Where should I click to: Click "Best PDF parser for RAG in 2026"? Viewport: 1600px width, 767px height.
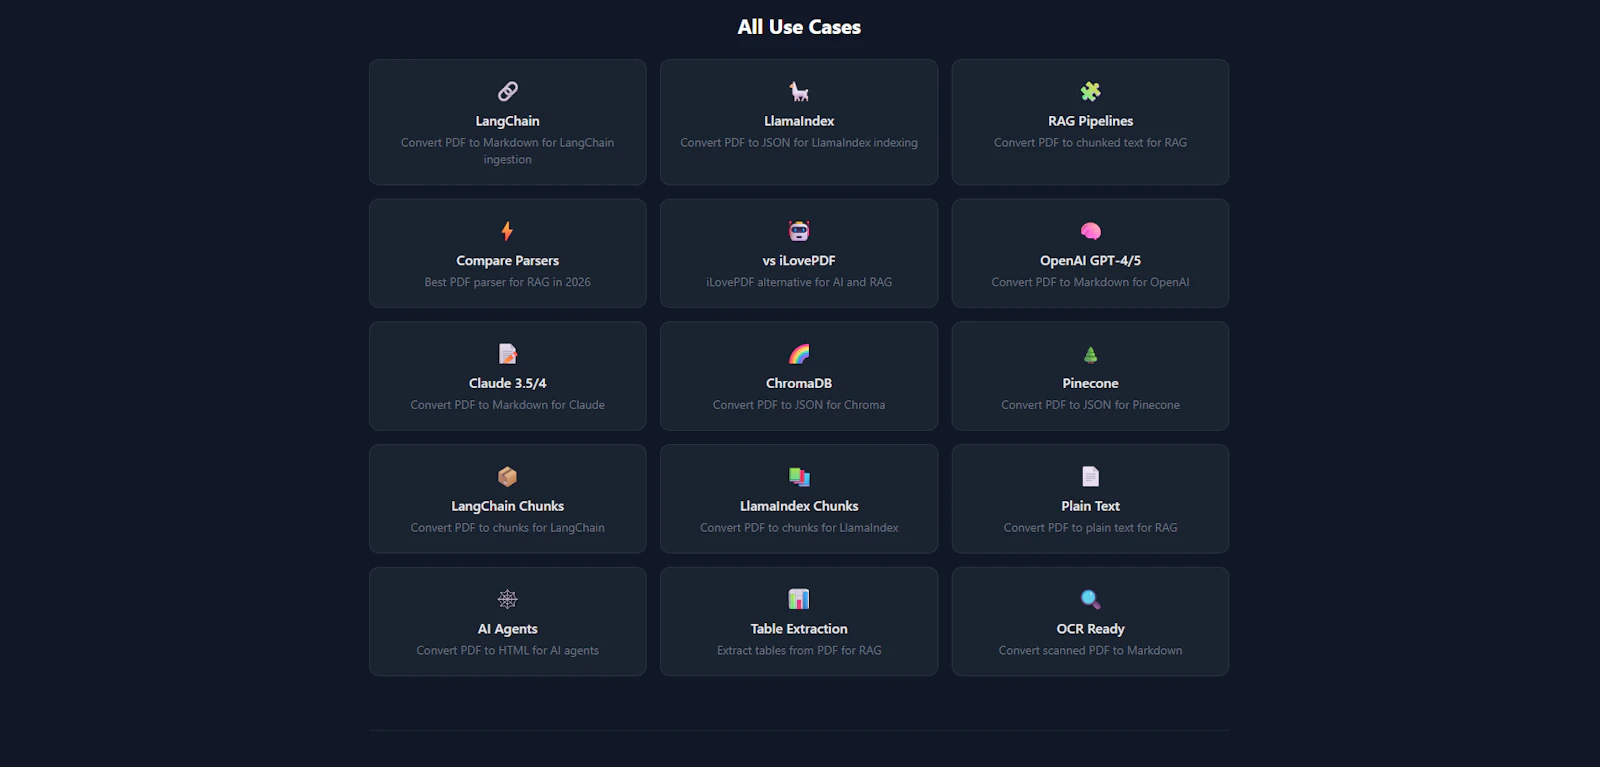pyautogui.click(x=508, y=283)
